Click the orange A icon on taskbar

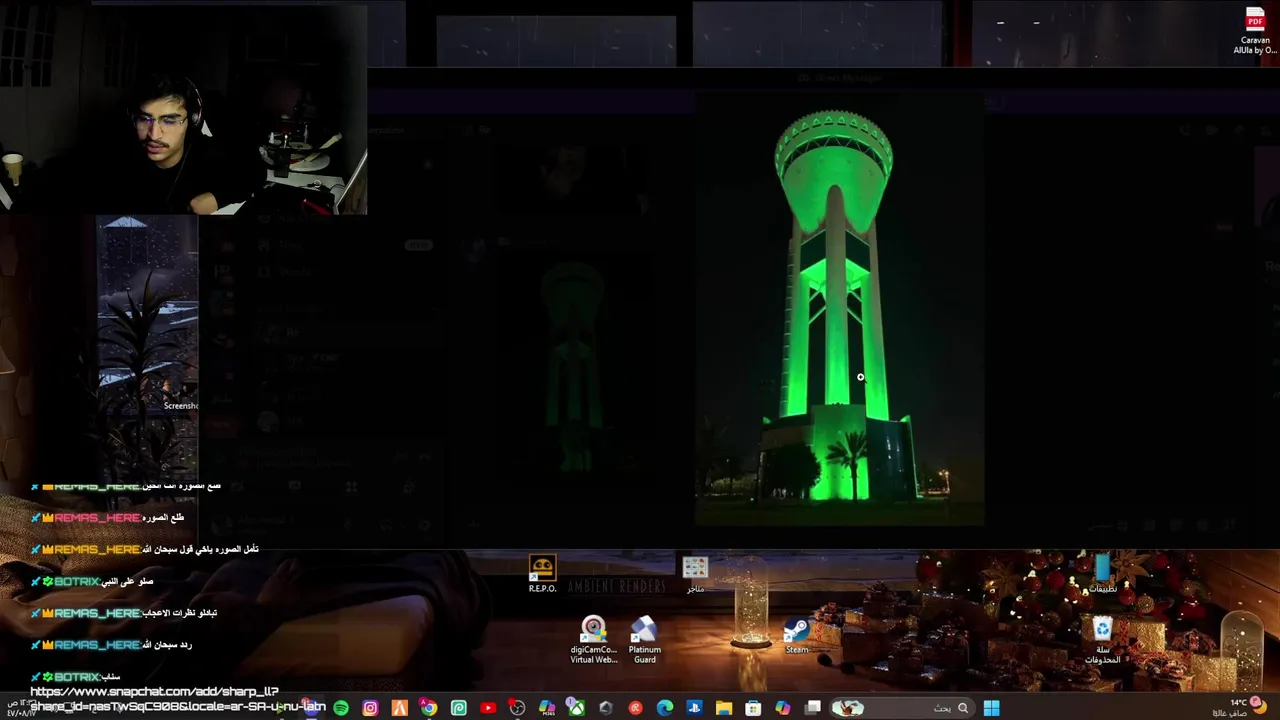[400, 708]
